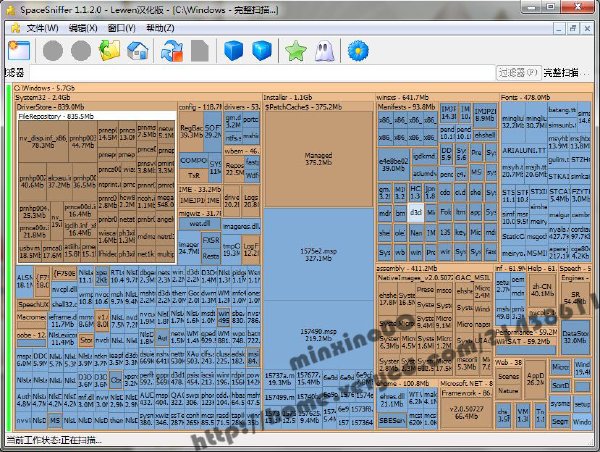600x452 pixels.
Task: Go up one folder level icon
Action: click(109, 51)
